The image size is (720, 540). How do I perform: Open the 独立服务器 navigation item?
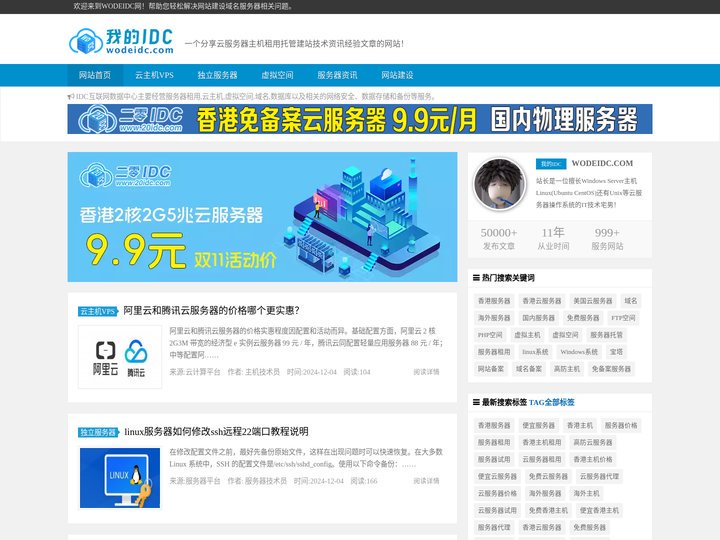[217, 75]
